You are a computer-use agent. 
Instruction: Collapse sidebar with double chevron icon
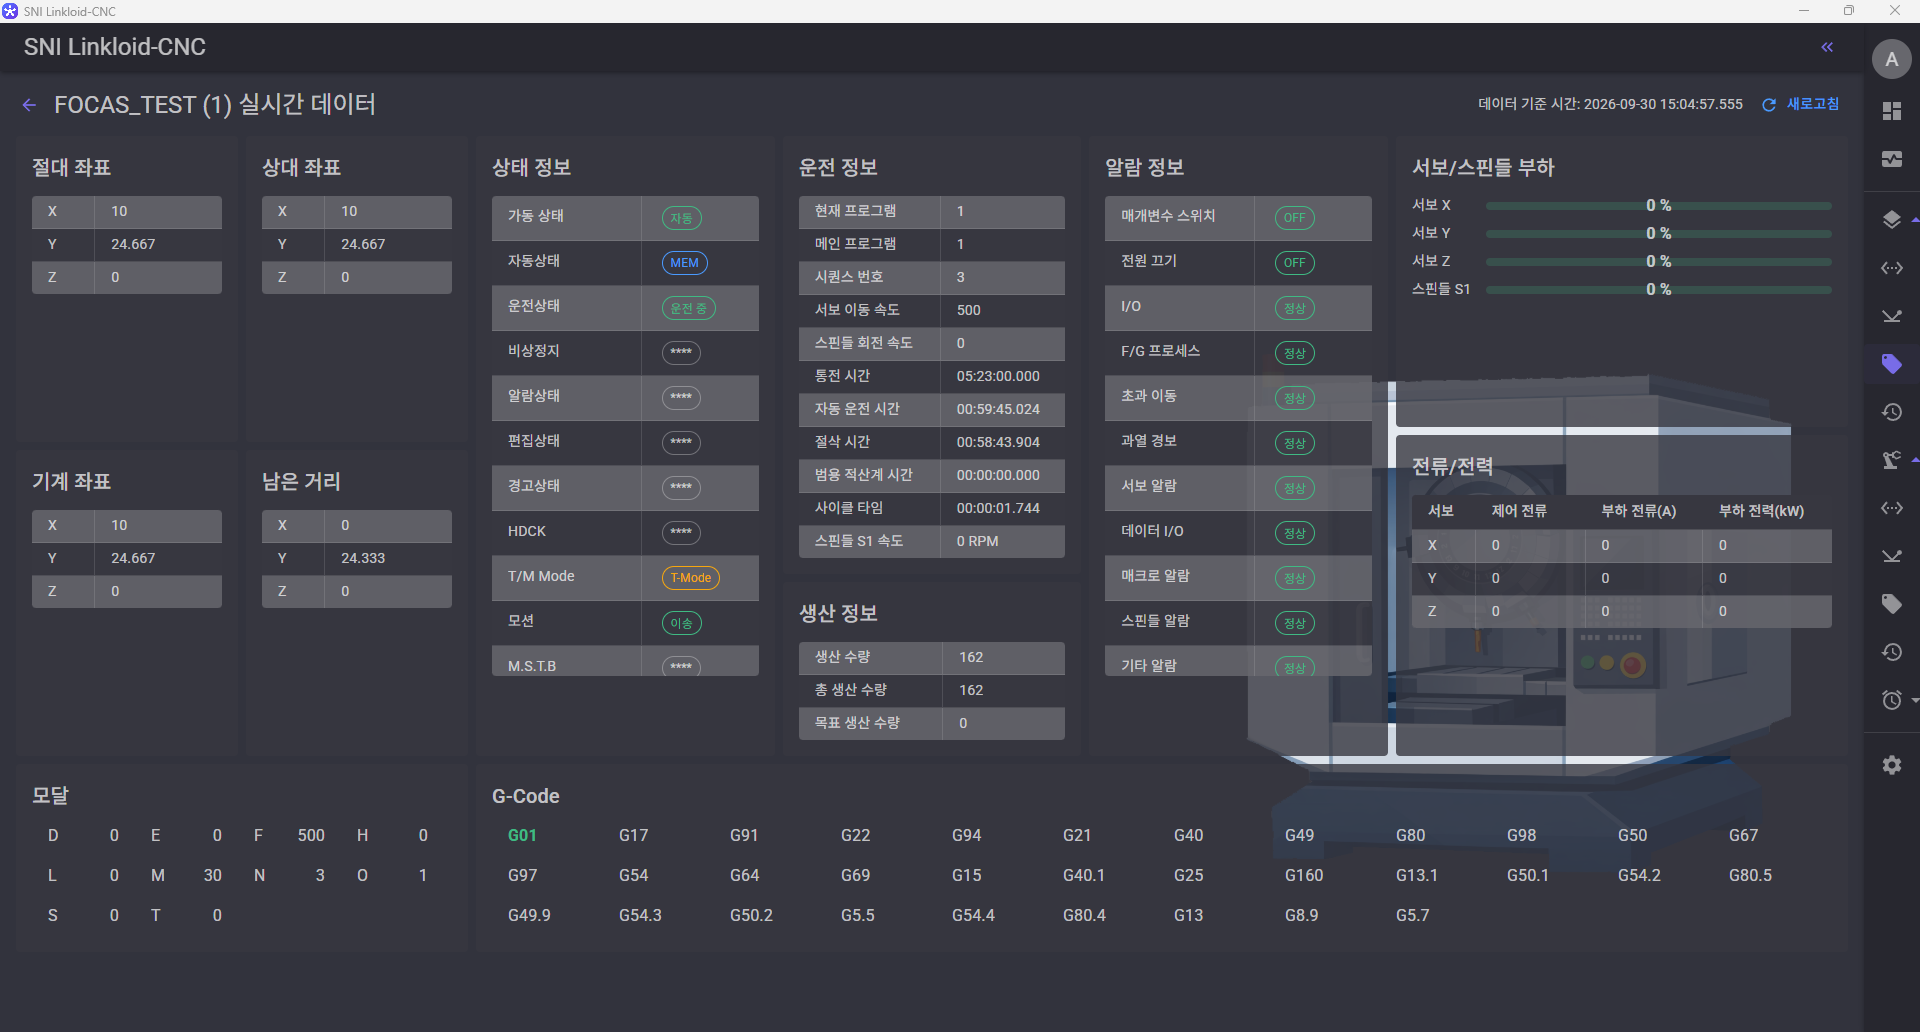point(1827,47)
